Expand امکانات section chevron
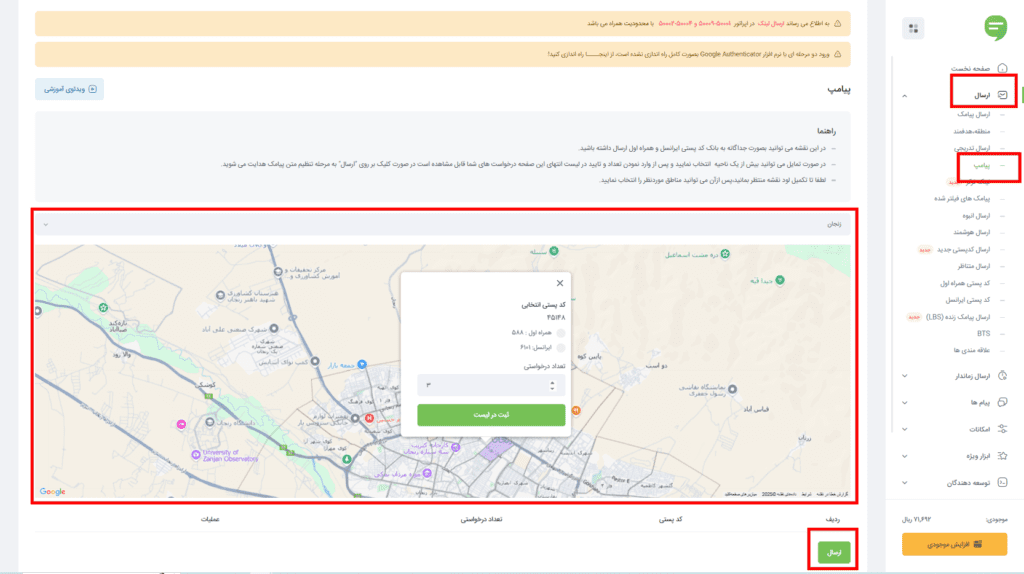 pyautogui.click(x=904, y=430)
